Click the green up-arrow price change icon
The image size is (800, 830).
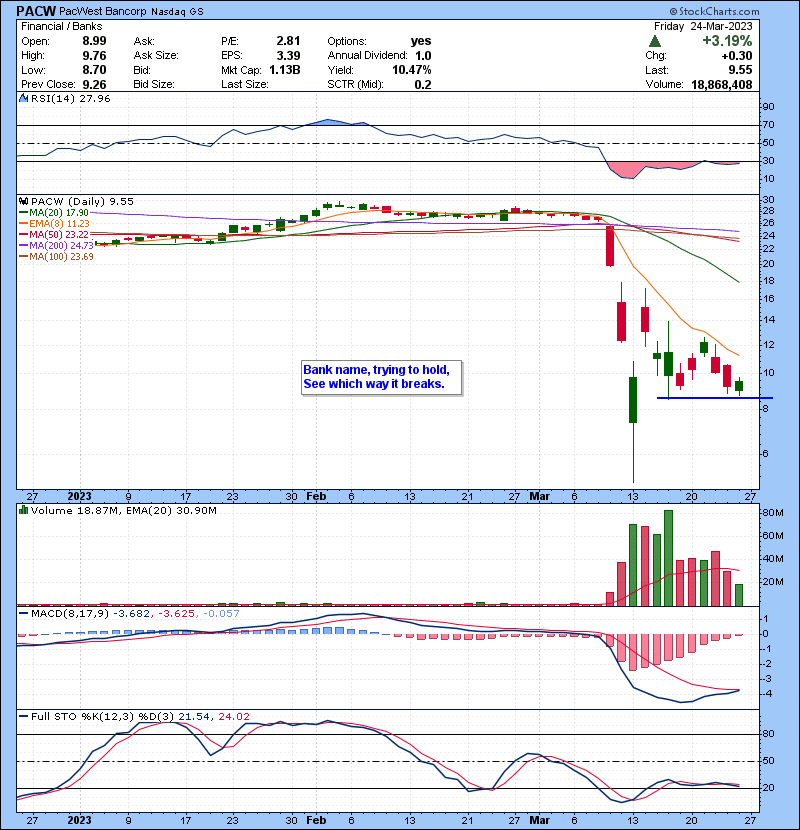(x=654, y=42)
